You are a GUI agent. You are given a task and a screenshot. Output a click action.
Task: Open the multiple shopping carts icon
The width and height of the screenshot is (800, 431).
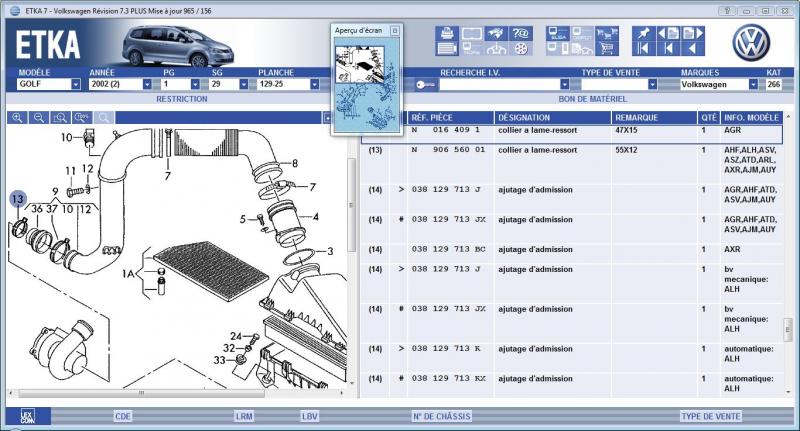(607, 34)
